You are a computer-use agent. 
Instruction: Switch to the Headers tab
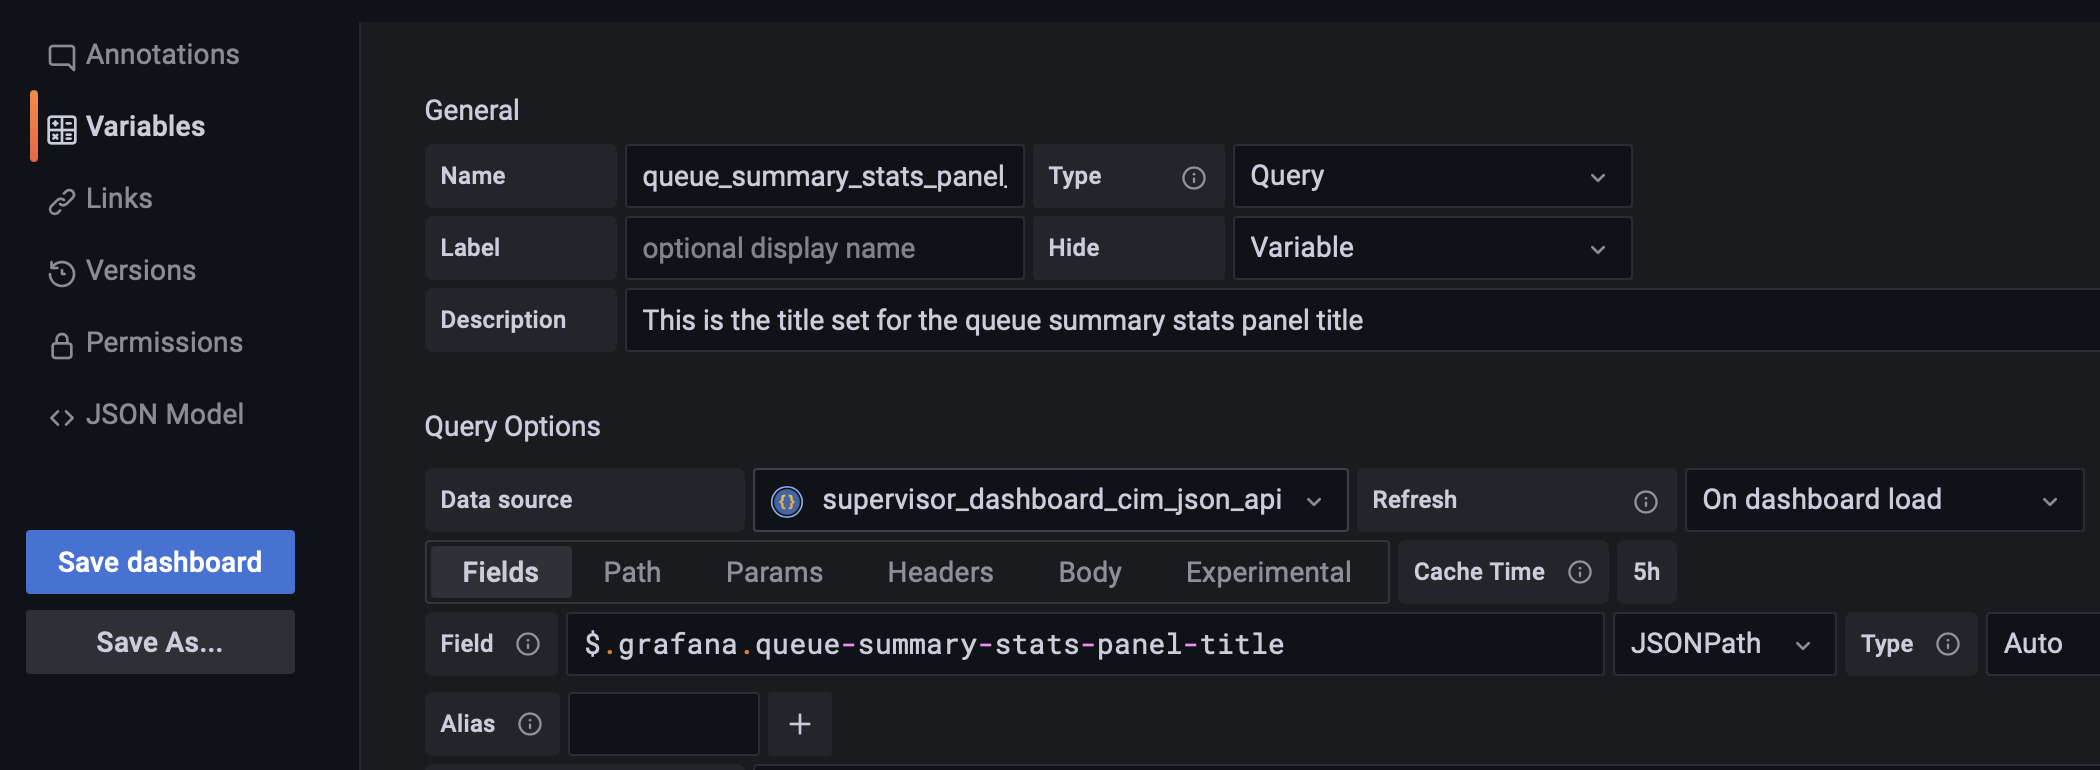click(940, 572)
